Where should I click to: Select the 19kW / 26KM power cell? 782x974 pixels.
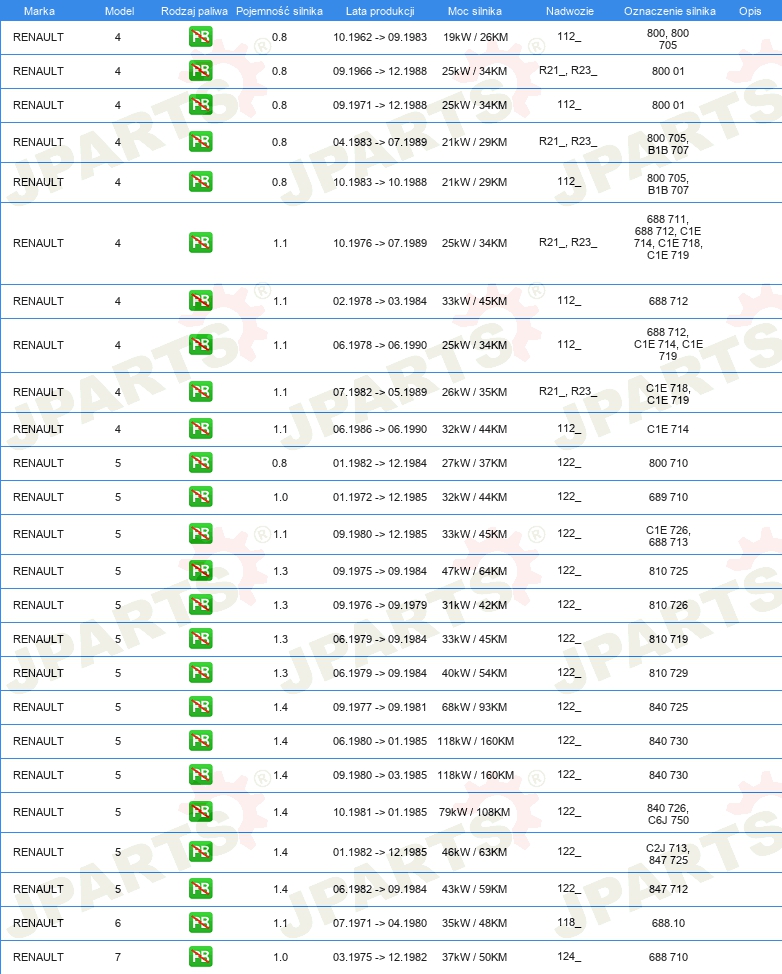(x=475, y=37)
